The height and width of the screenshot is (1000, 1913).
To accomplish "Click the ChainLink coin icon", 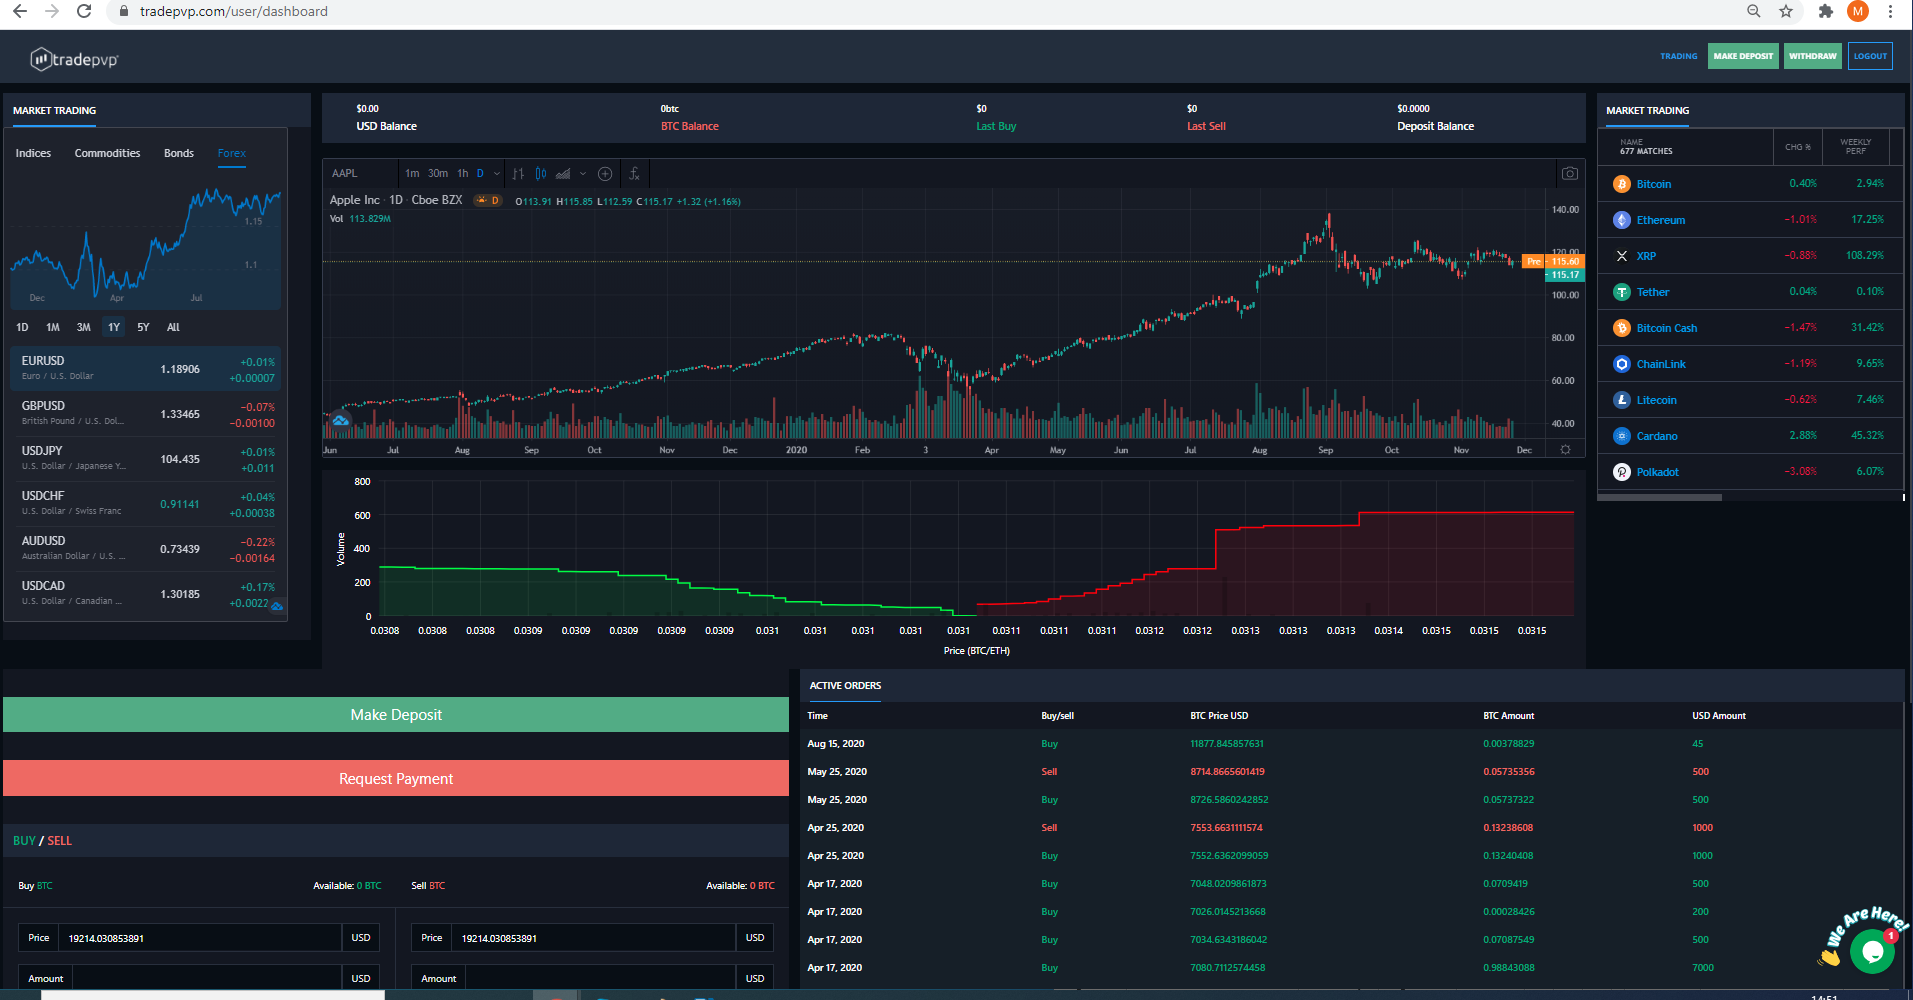I will pos(1622,364).
